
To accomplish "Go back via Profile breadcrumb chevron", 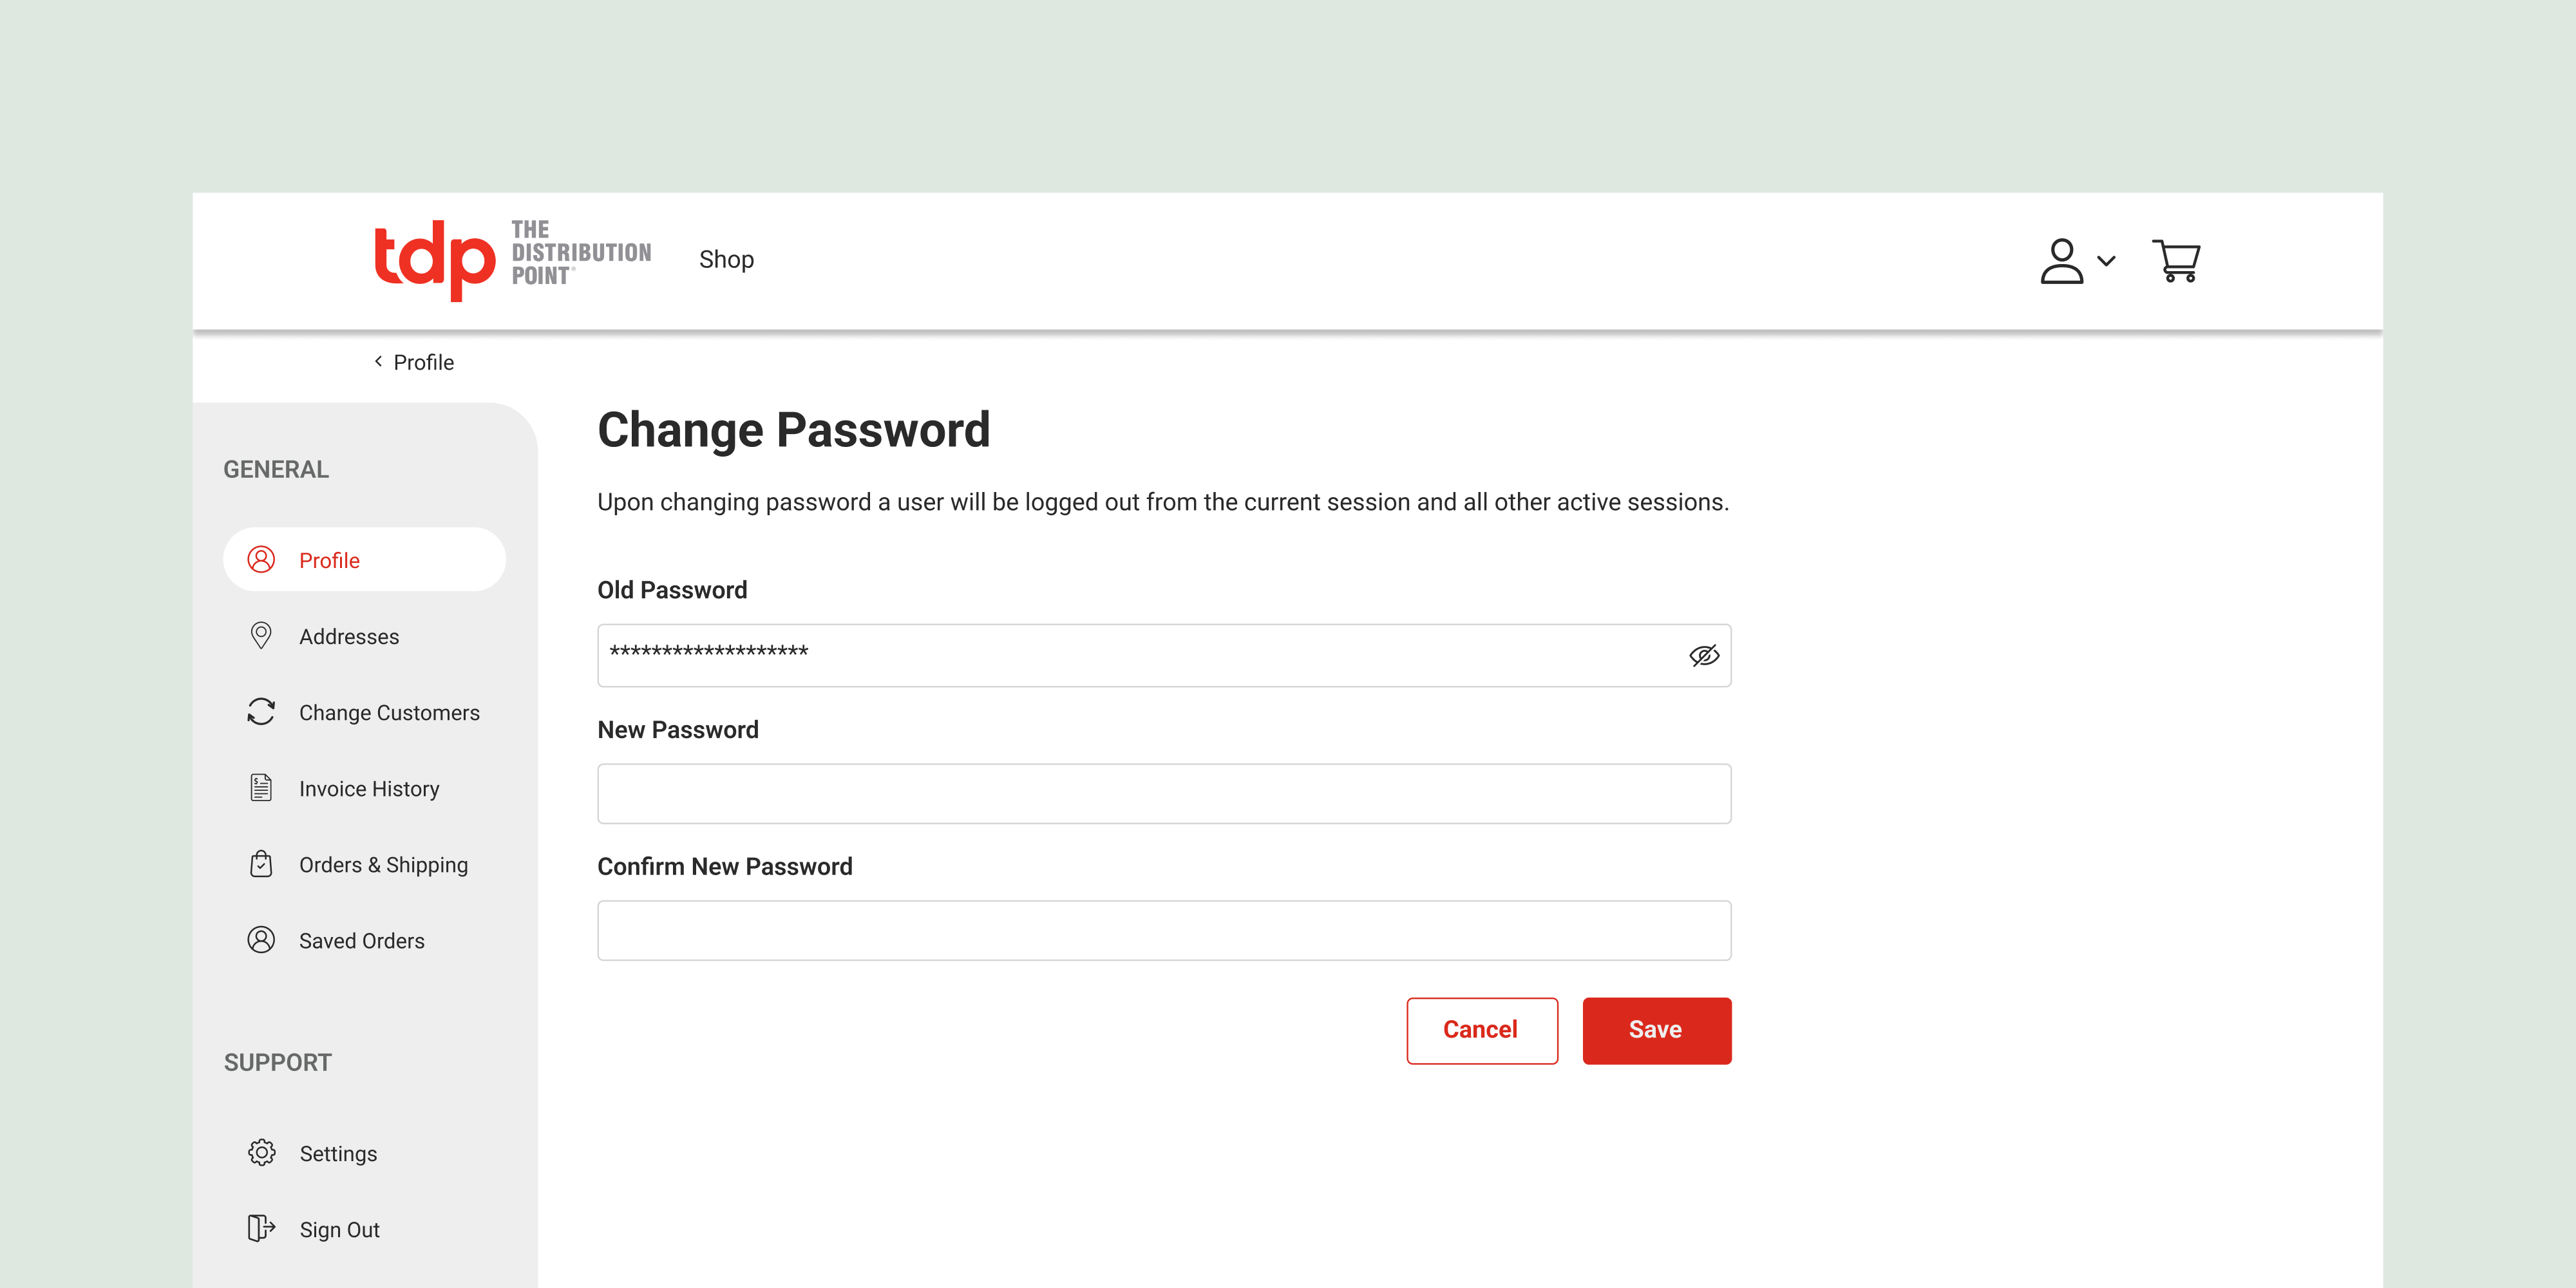I will (379, 362).
